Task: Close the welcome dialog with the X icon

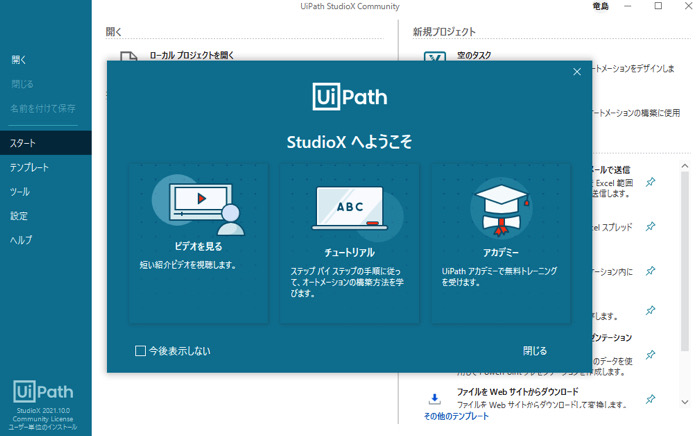Action: coord(577,72)
